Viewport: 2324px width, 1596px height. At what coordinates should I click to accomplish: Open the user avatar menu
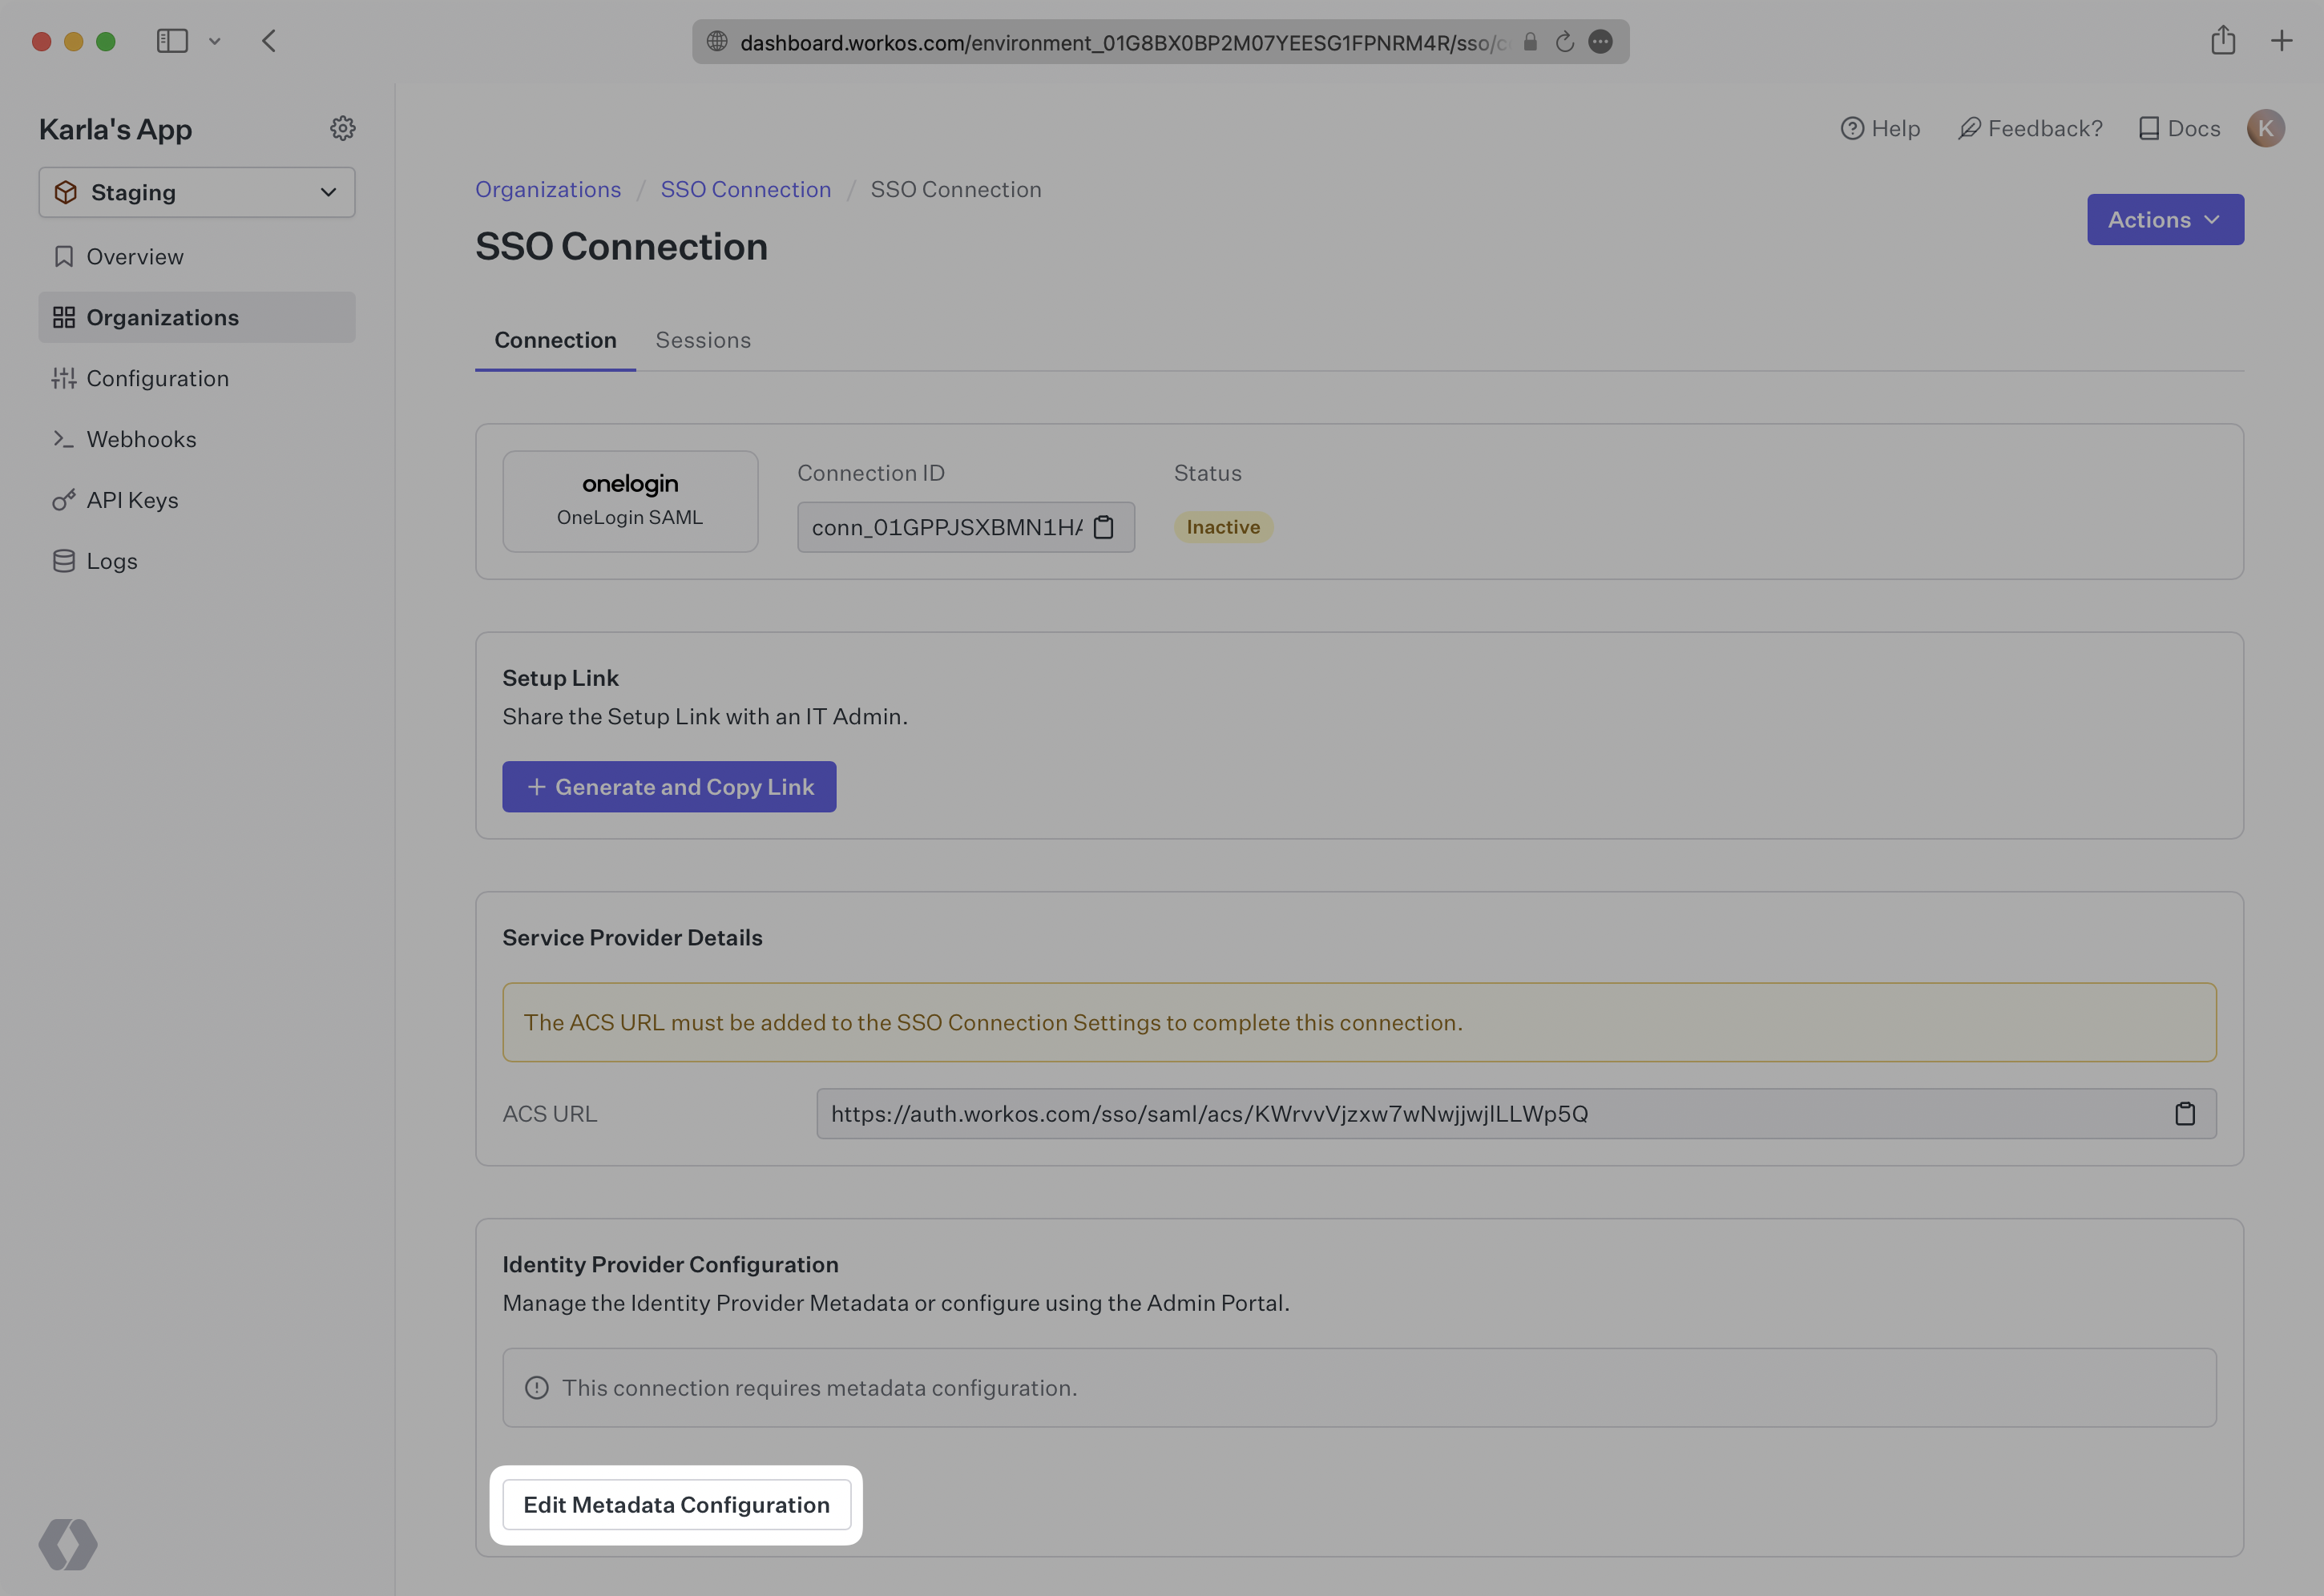click(2266, 128)
